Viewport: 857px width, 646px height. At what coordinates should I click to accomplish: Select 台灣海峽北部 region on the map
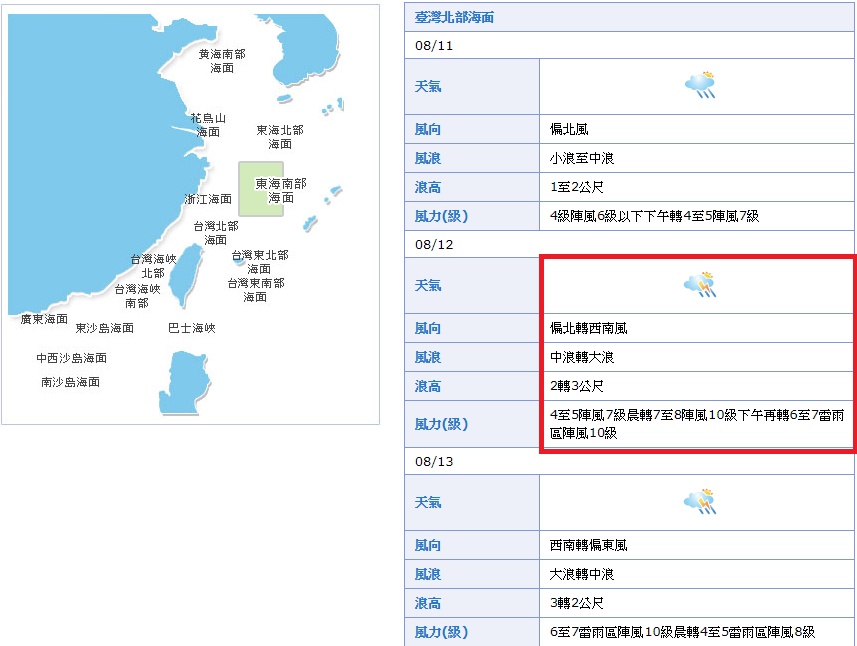point(154,266)
